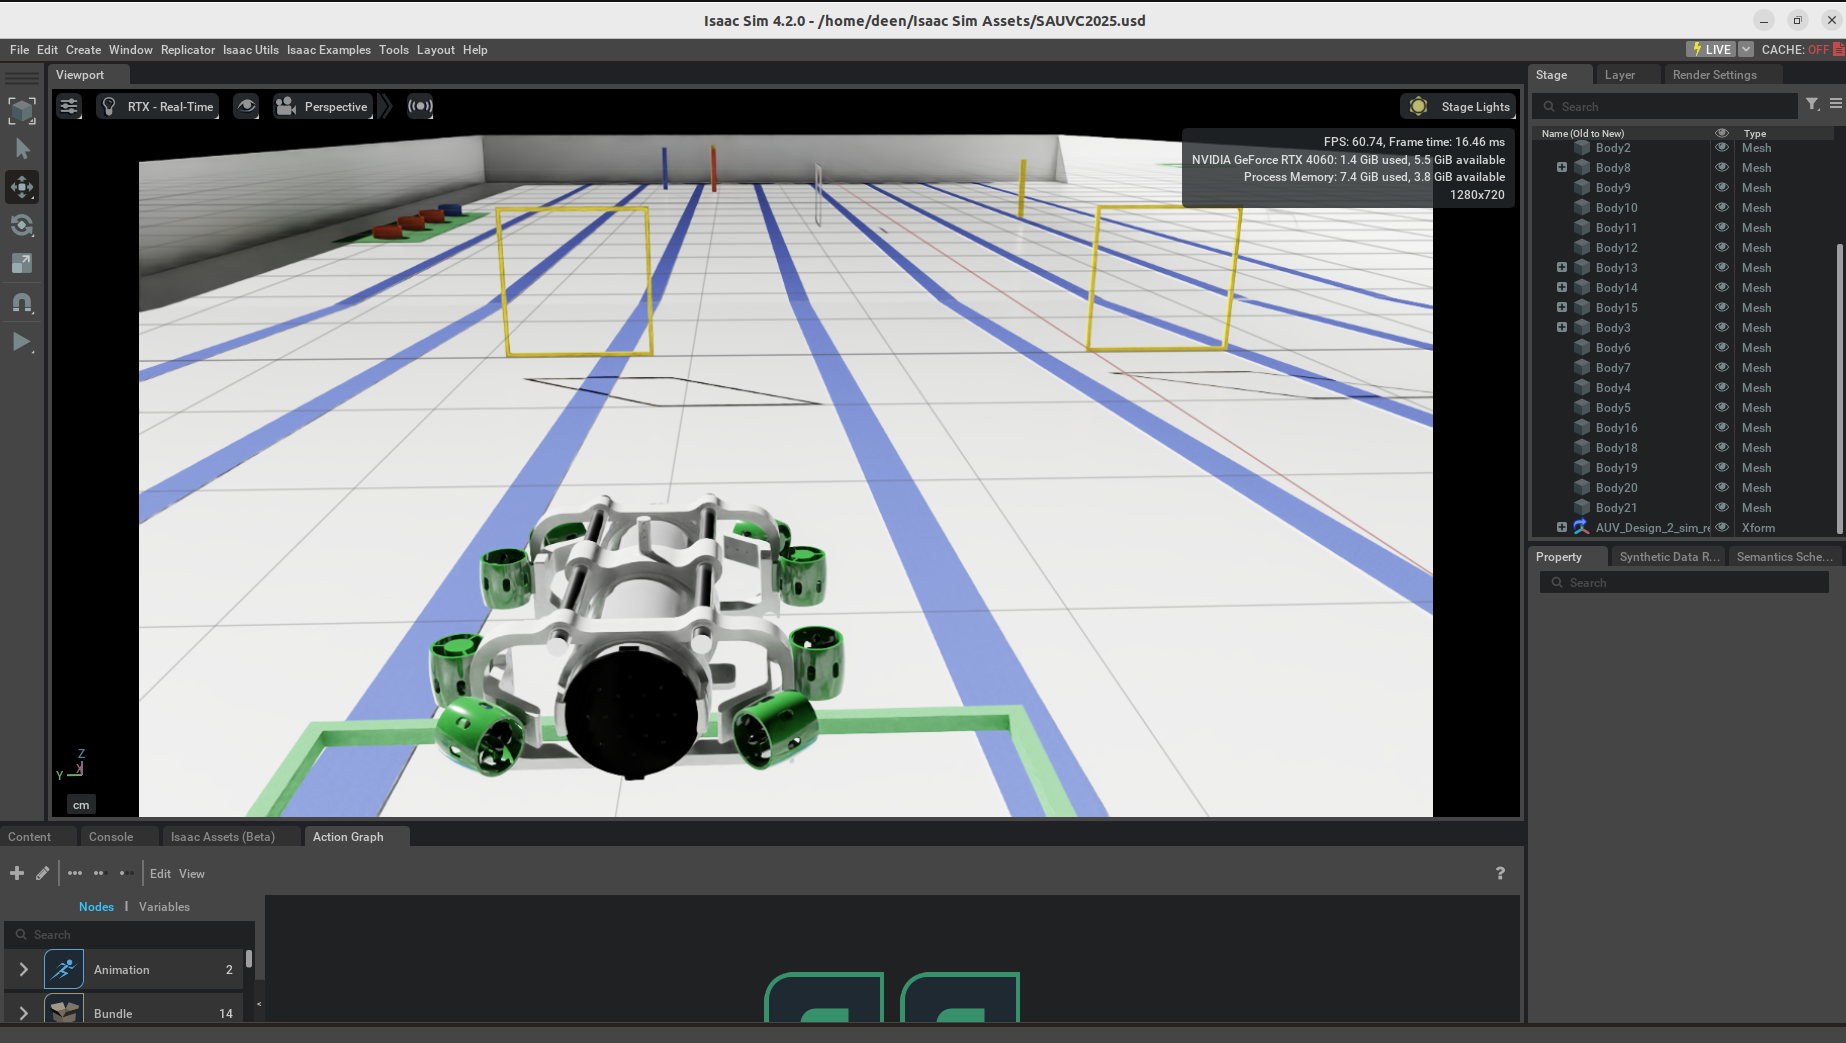Toggle visibility of Body16 mesh
The image size is (1846, 1043).
pos(1722,427)
